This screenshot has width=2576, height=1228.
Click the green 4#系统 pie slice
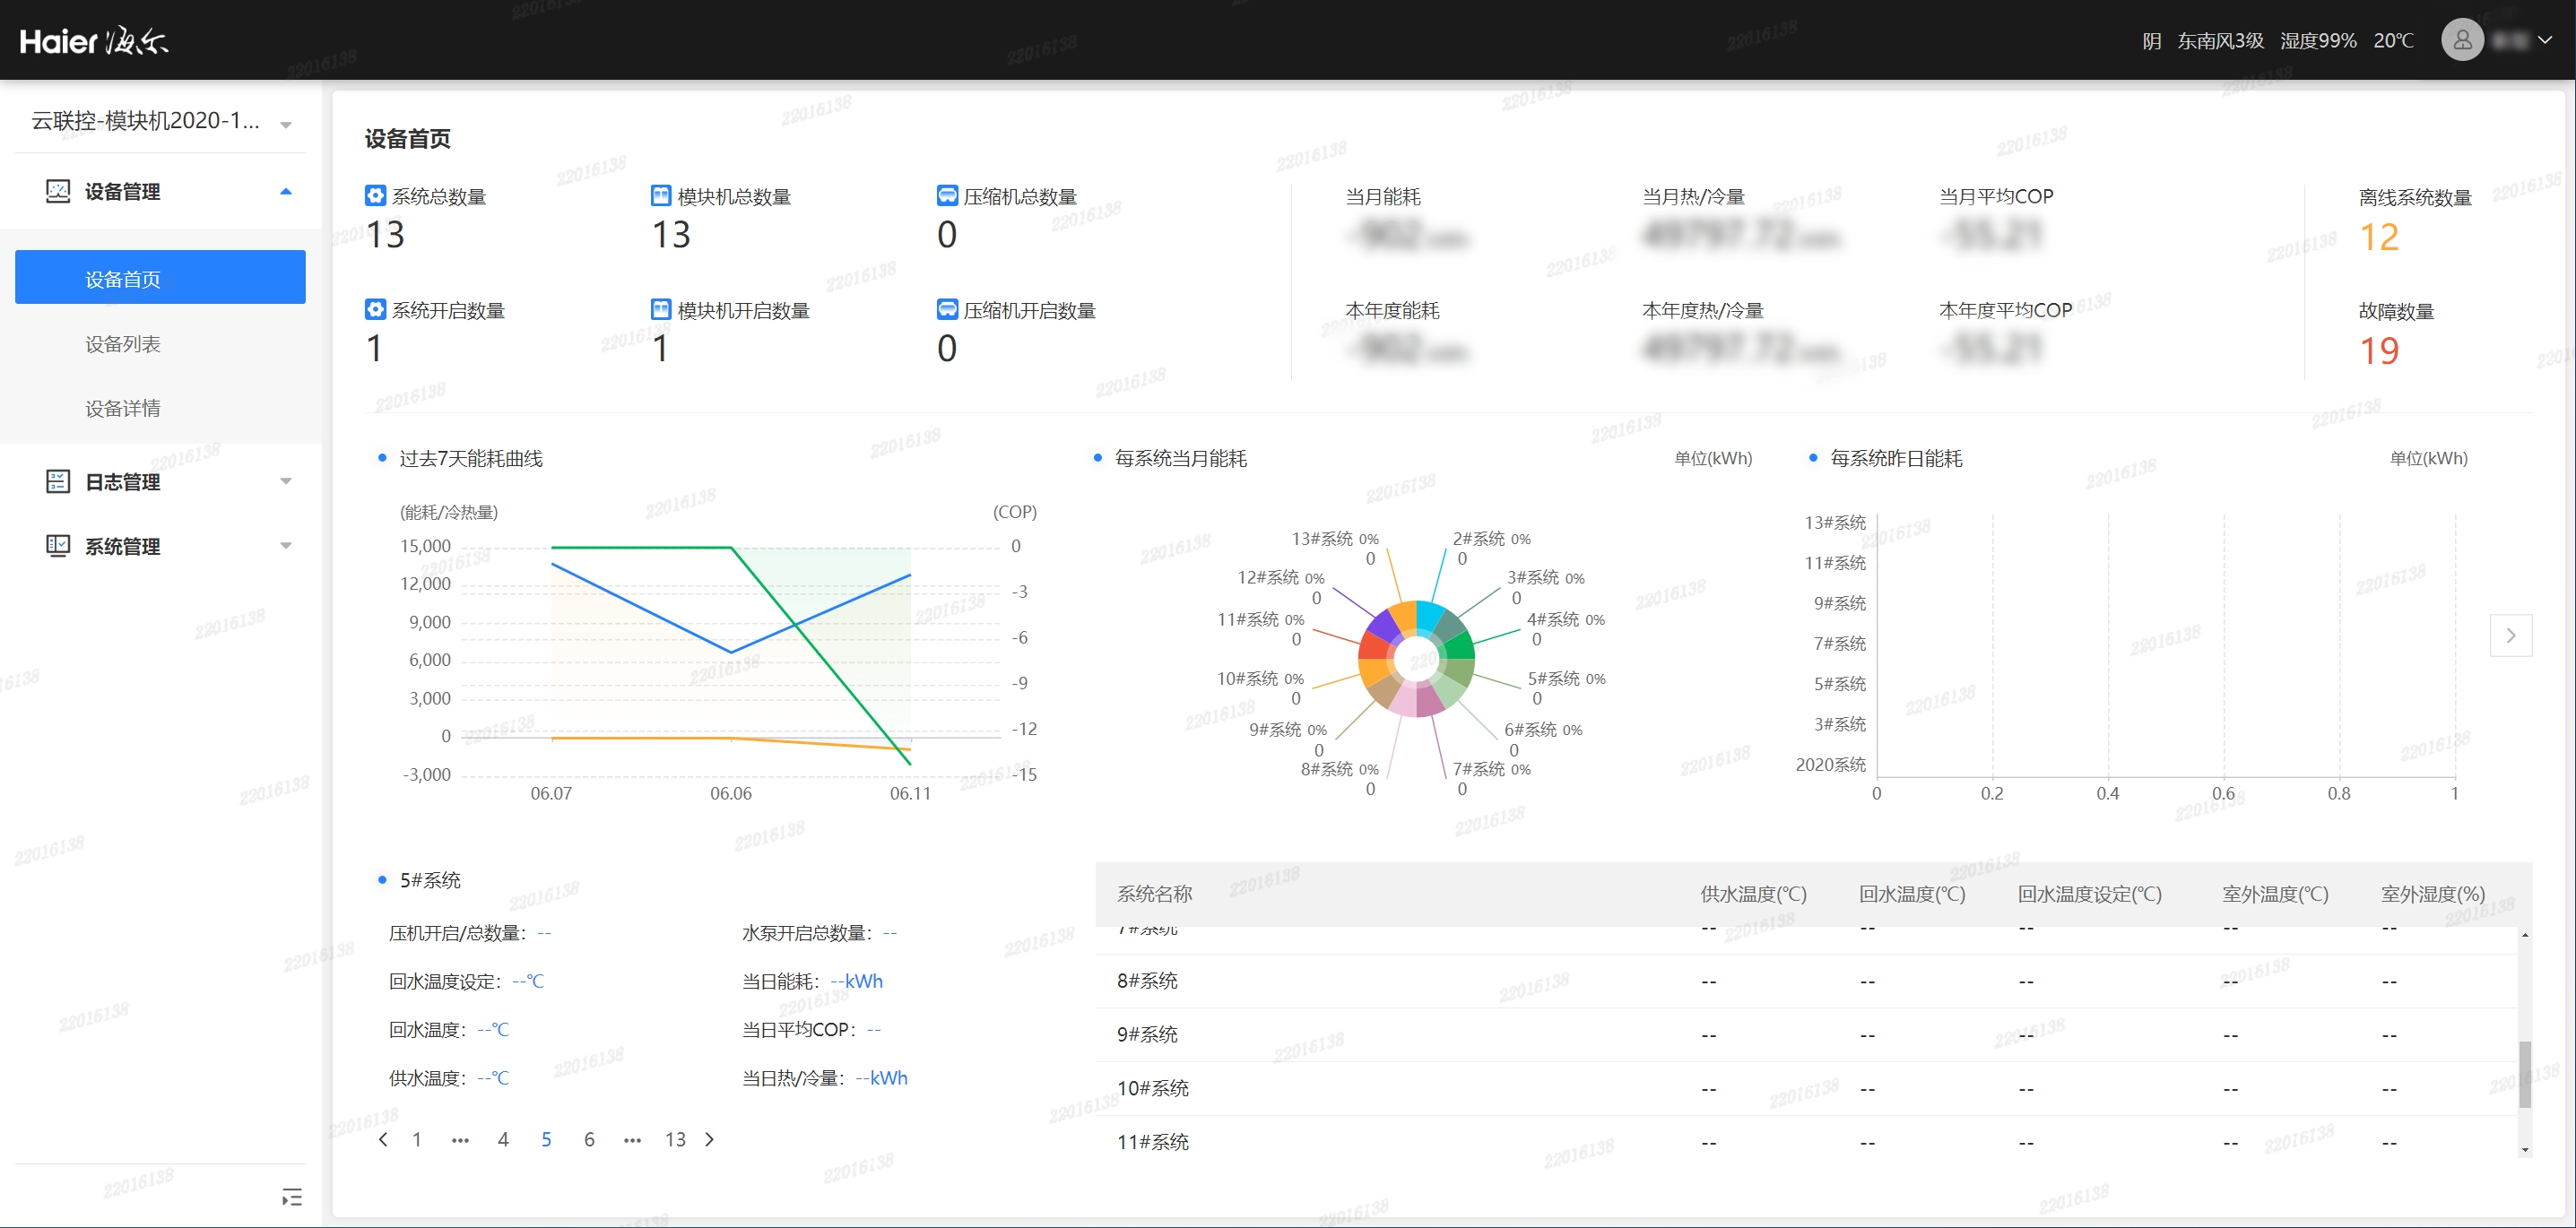(x=1461, y=646)
